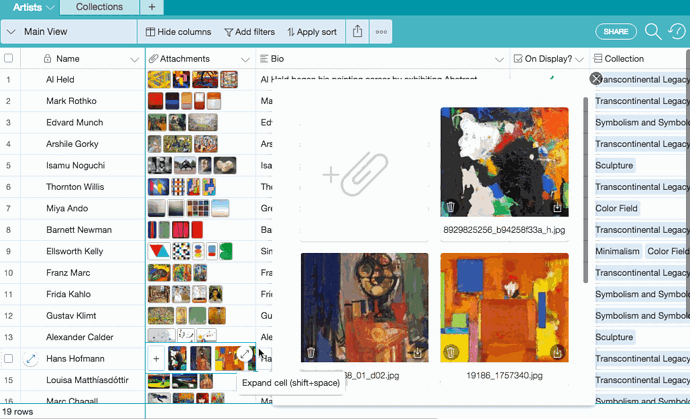Click the Attachments column paperclip icon
The width and height of the screenshot is (690, 419).
(153, 59)
